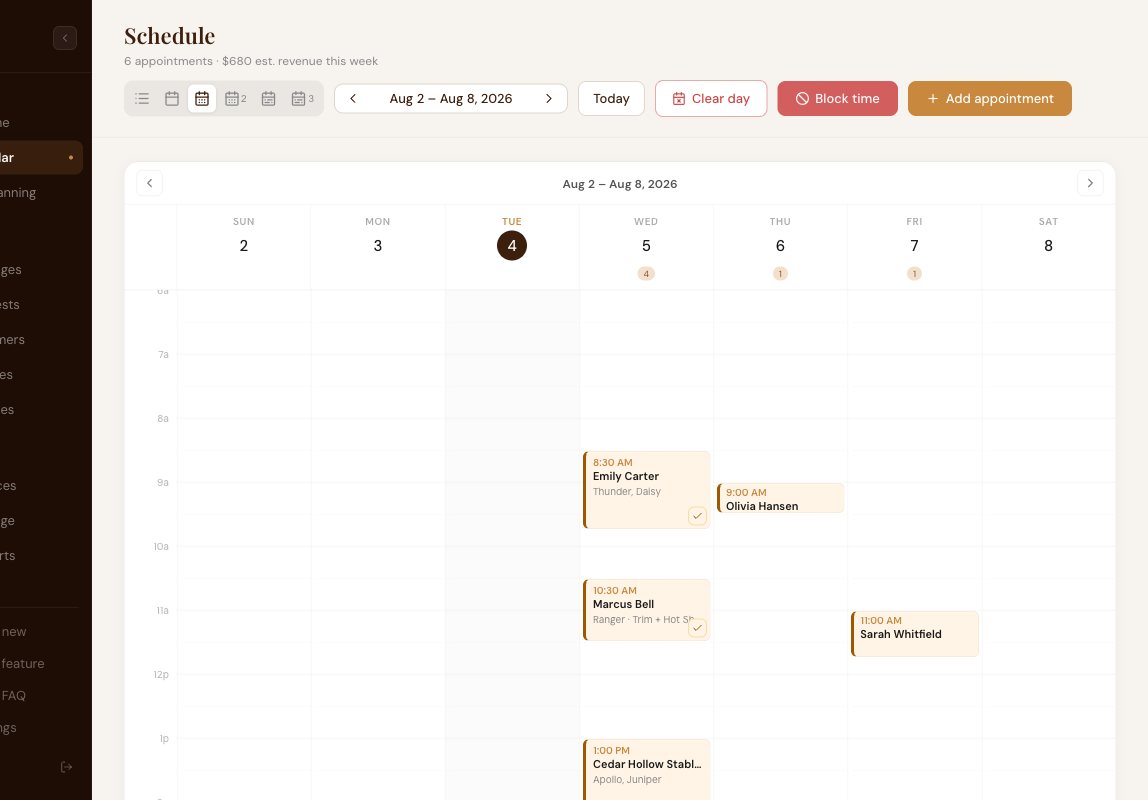This screenshot has height=800, width=1148.
Task: Select the month view calendar icon
Action: point(269,99)
